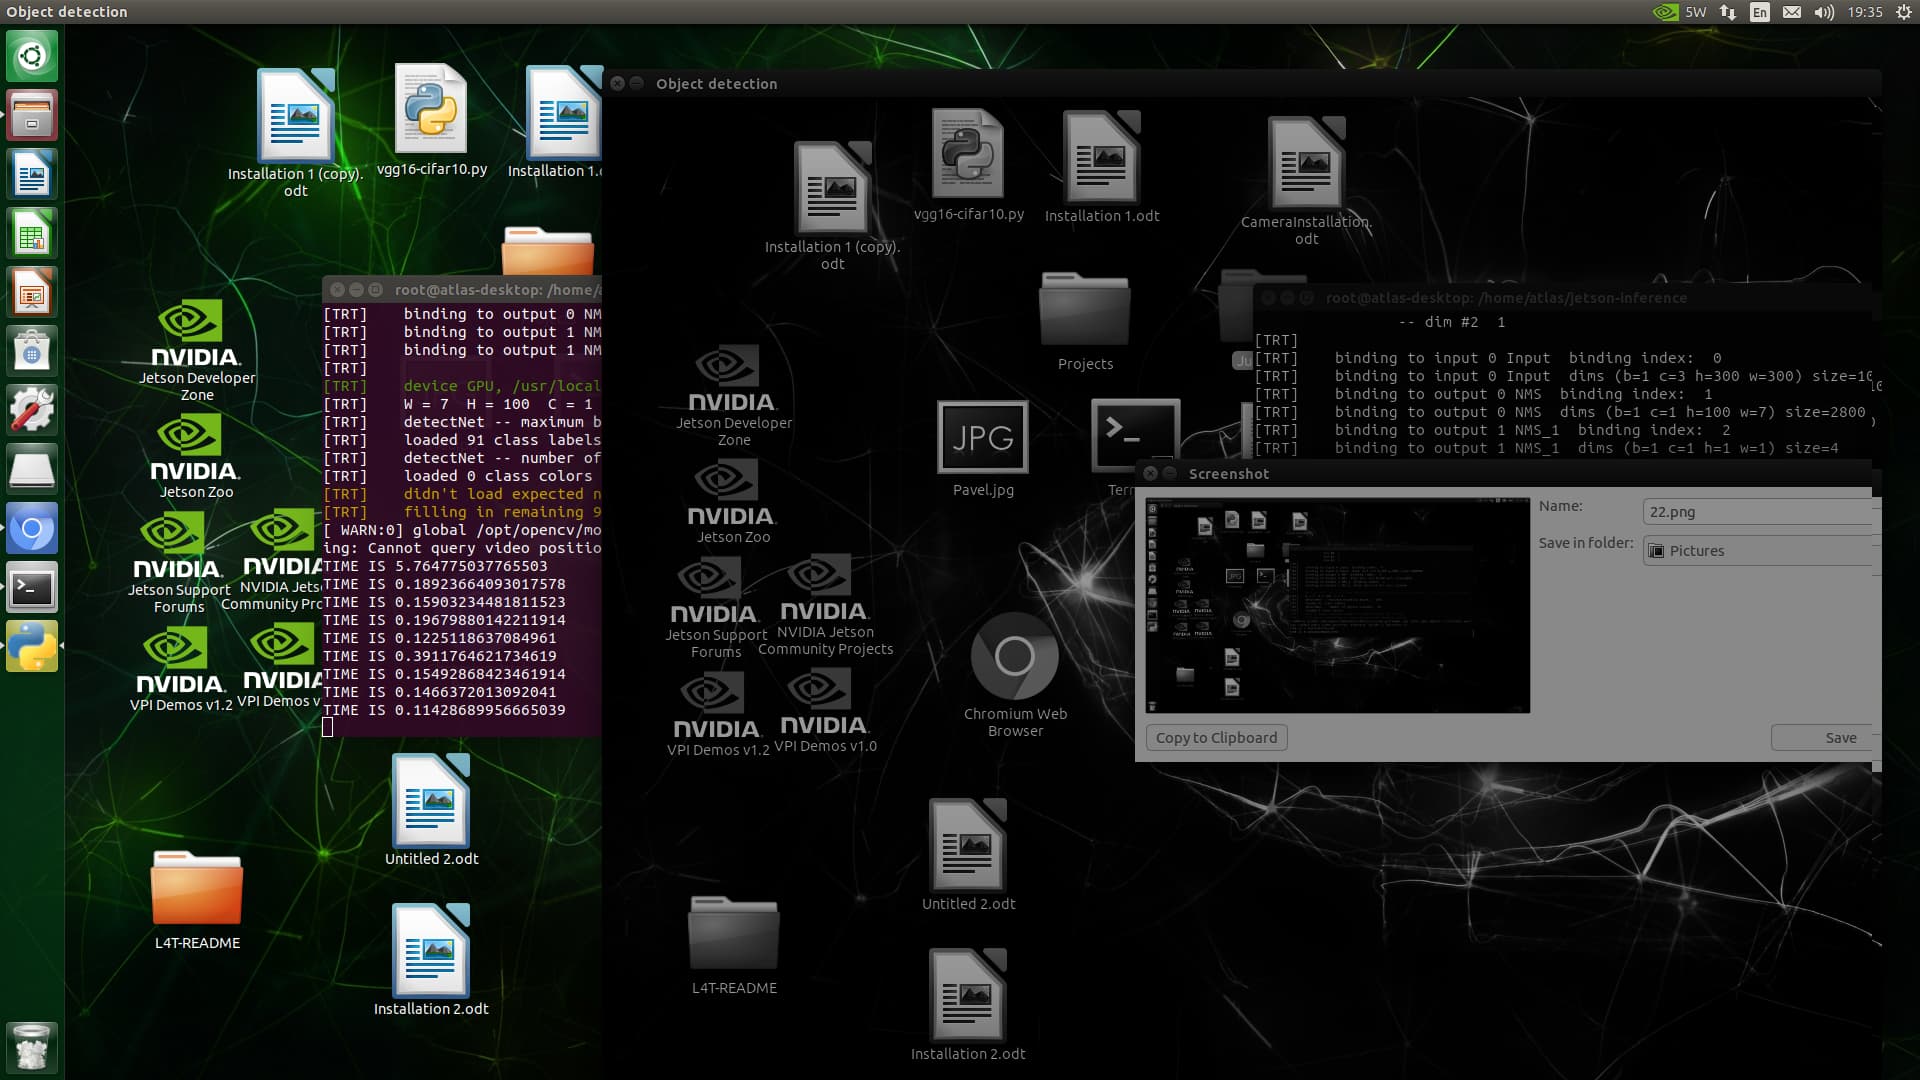
Task: Open the network connections indicator
Action: pos(1728,12)
